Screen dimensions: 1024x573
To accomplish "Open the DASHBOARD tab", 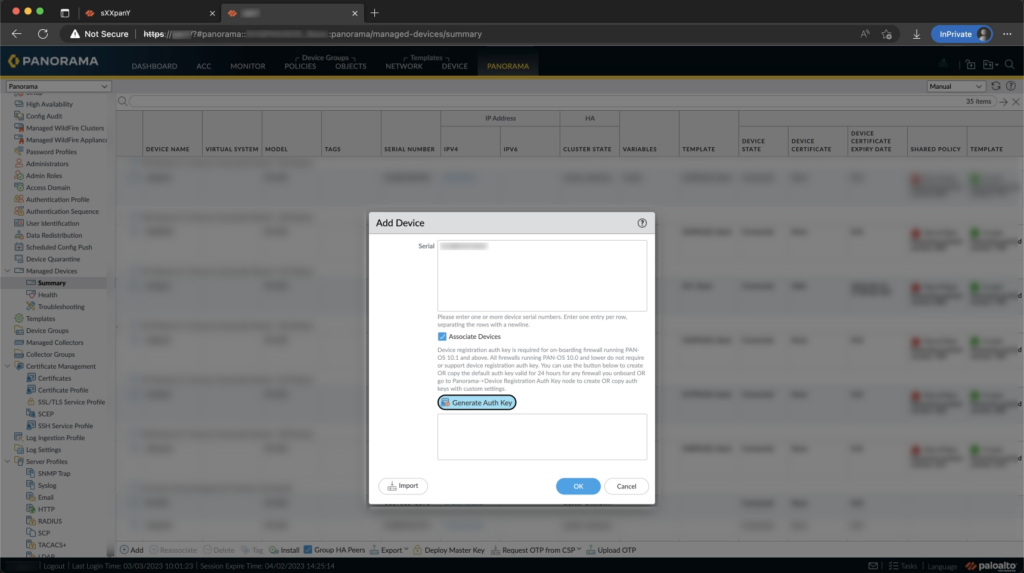I will (x=154, y=66).
